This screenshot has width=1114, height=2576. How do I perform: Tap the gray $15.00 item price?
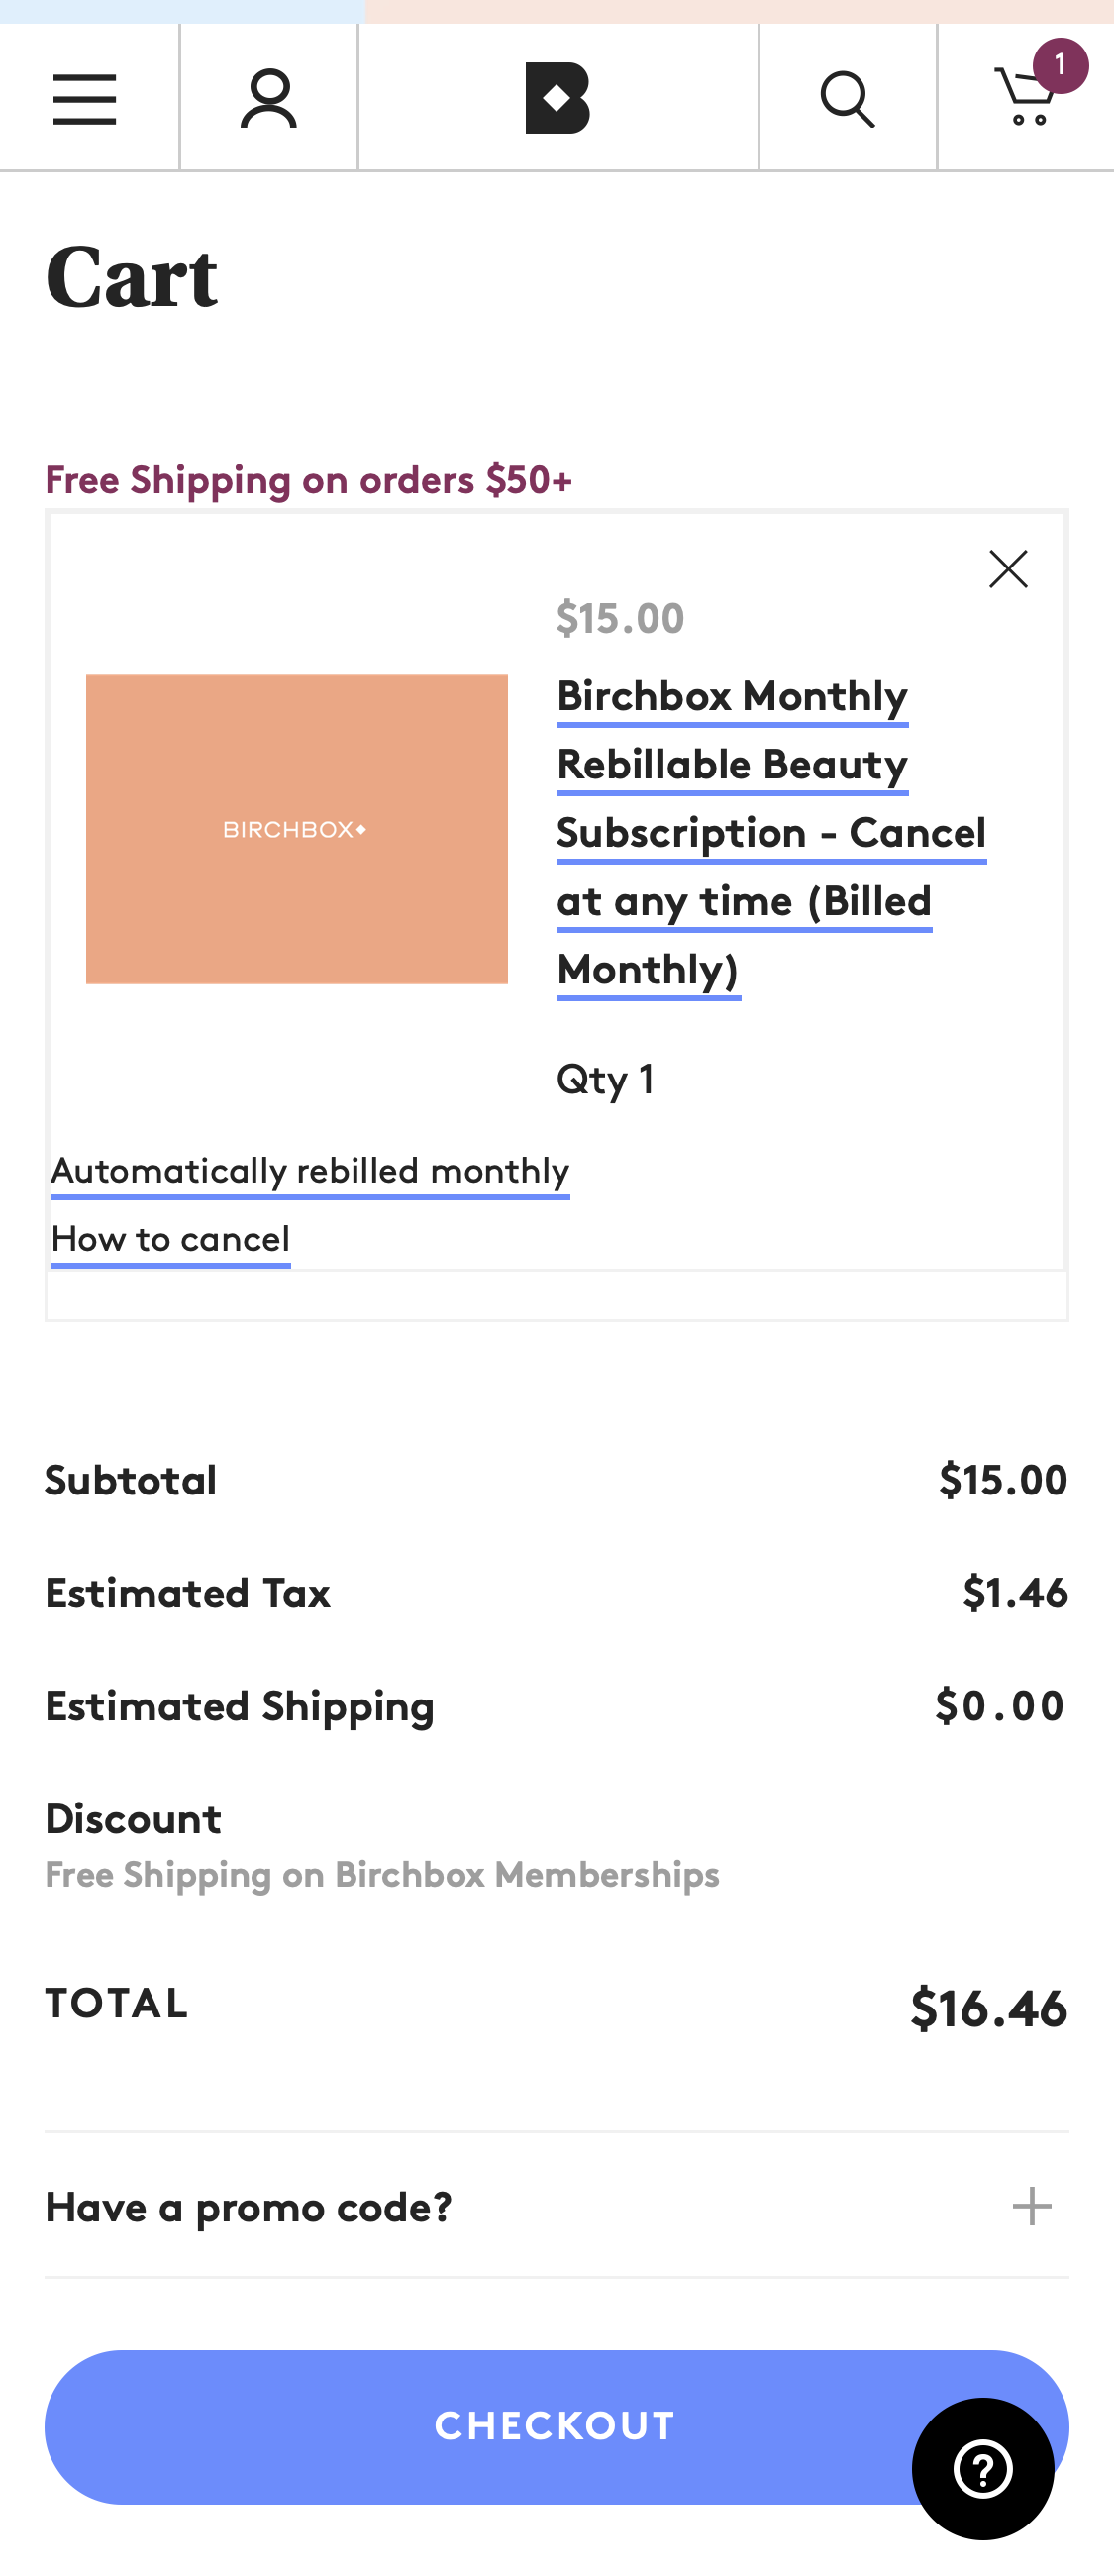[620, 618]
